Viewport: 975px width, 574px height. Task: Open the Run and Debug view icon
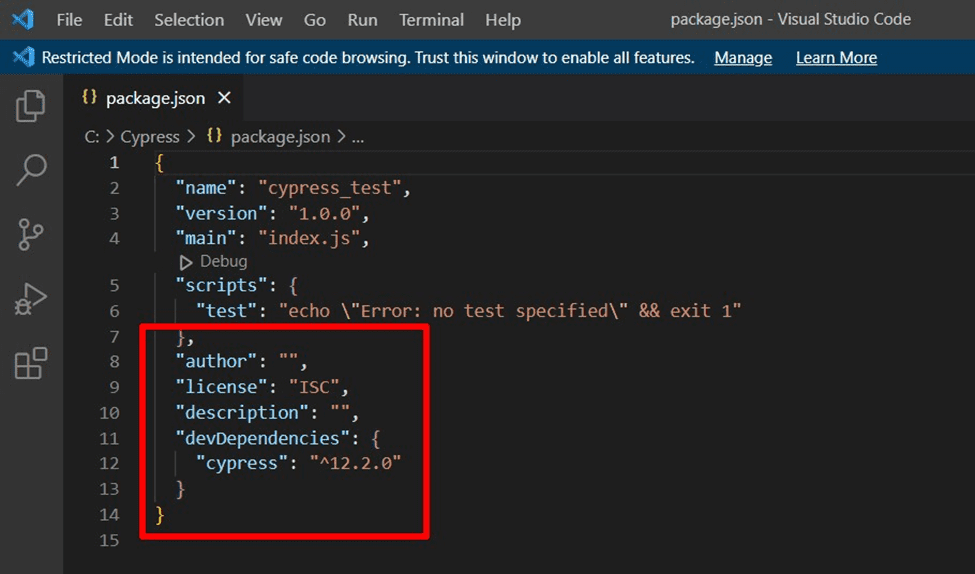(x=31, y=298)
